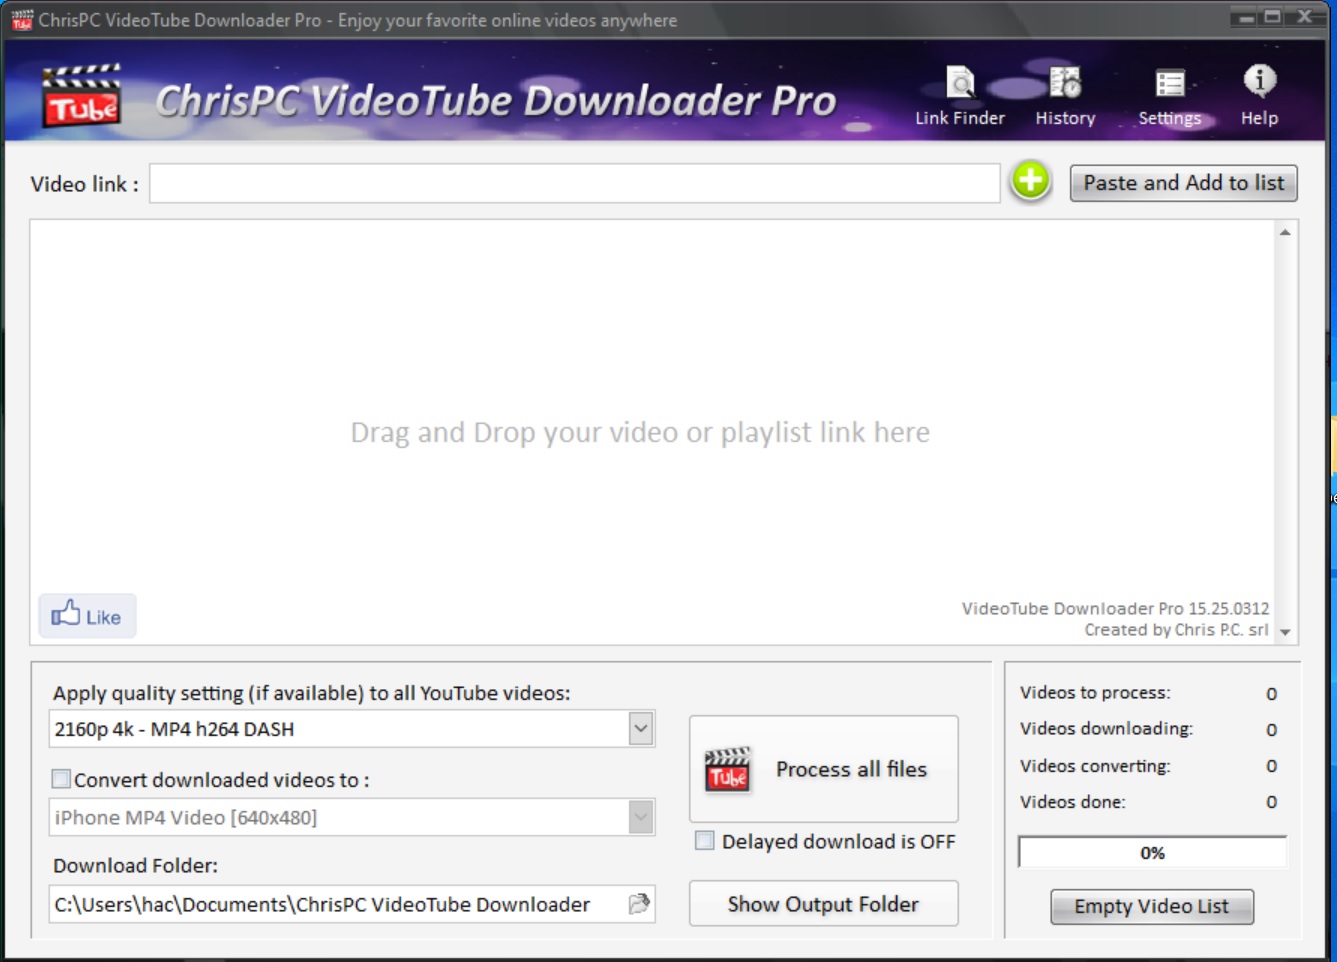Click the scroll-up arrow of video list

pos(1285,232)
